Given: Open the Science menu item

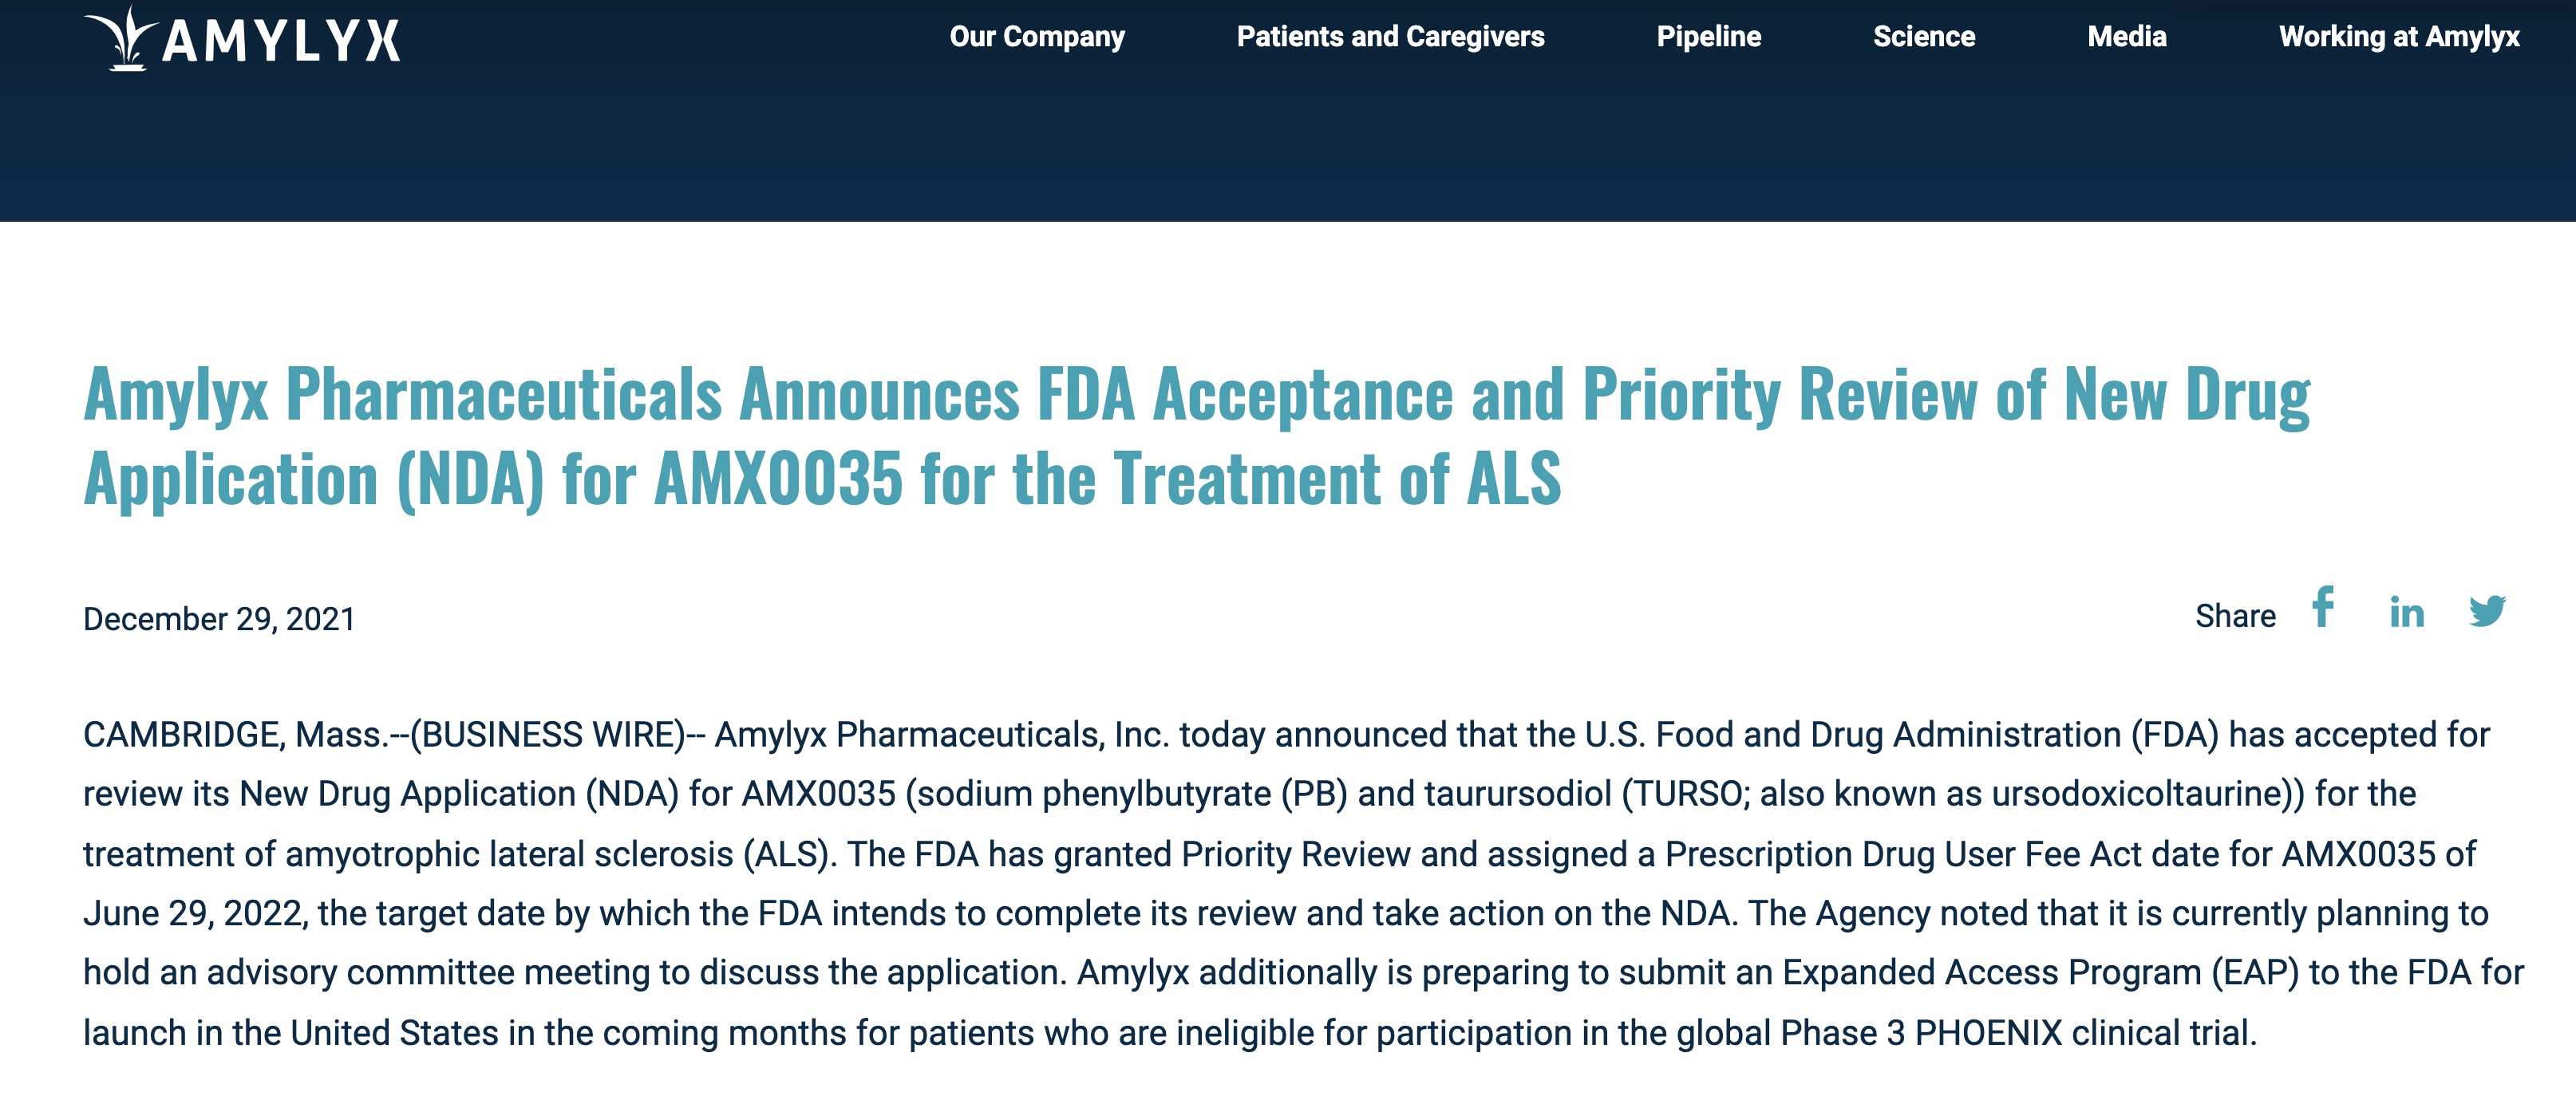Looking at the screenshot, I should (1923, 37).
